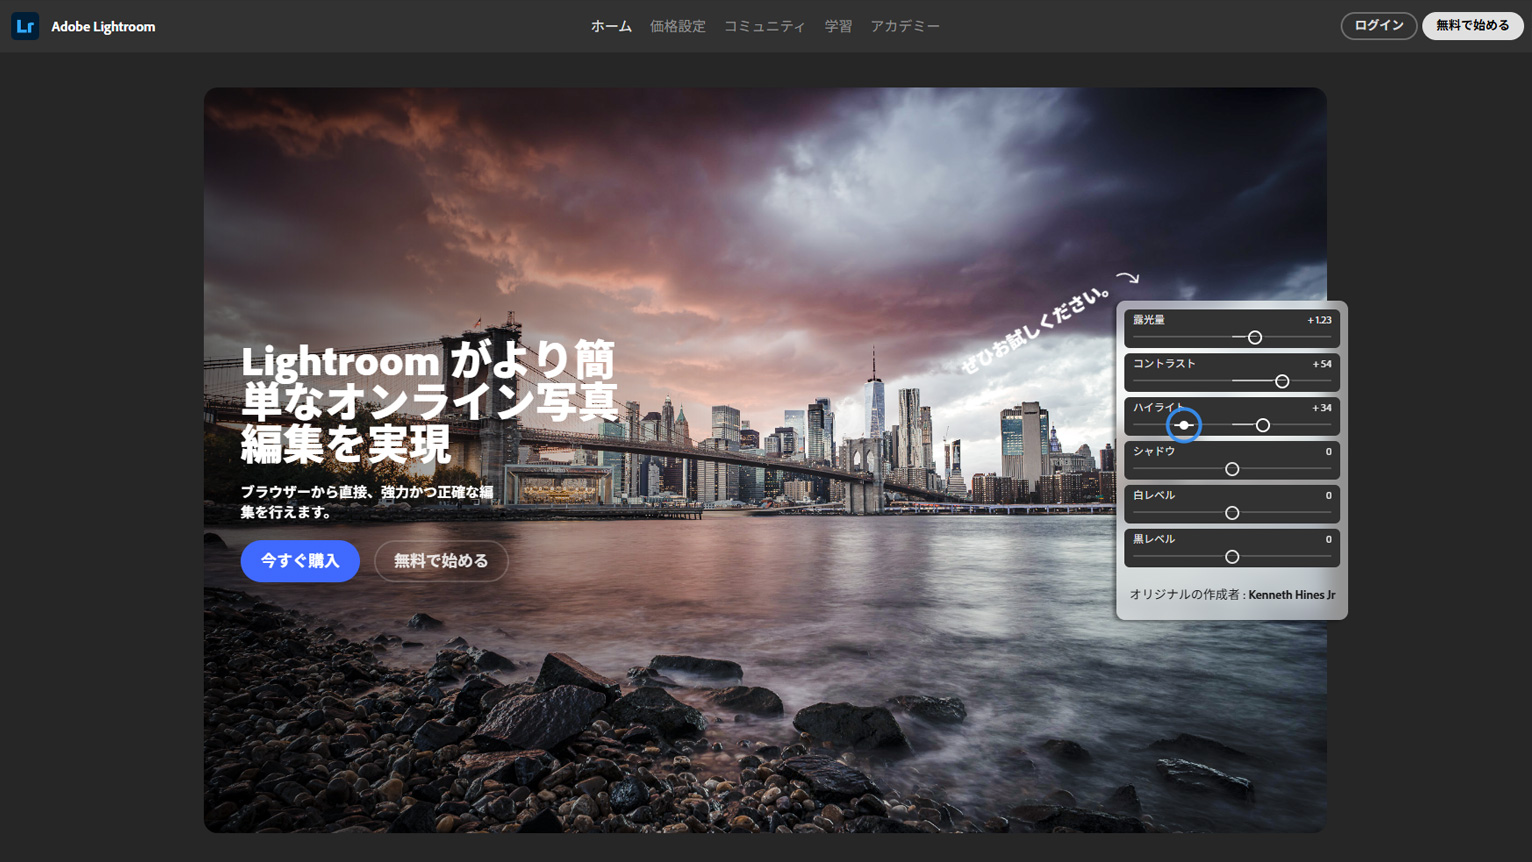Click the シャドウ label text
Screen dimensions: 1532x862
click(1154, 451)
